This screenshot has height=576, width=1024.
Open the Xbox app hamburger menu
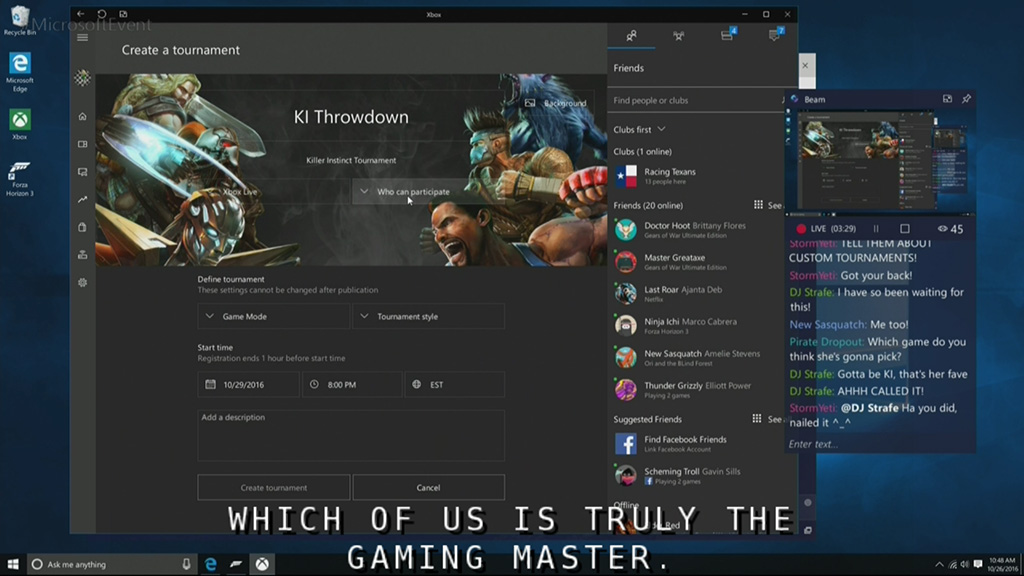click(82, 37)
